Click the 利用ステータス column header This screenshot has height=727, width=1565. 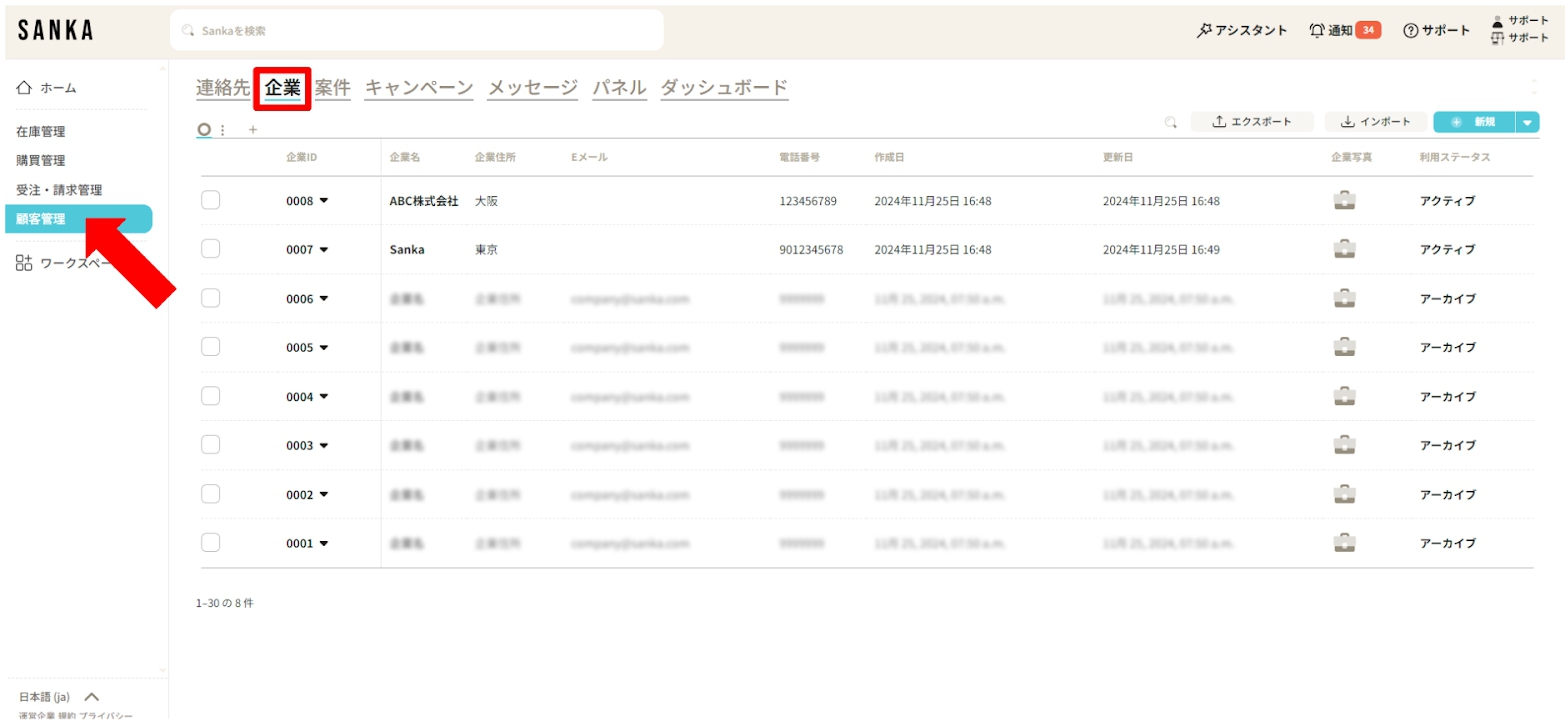(x=1454, y=158)
